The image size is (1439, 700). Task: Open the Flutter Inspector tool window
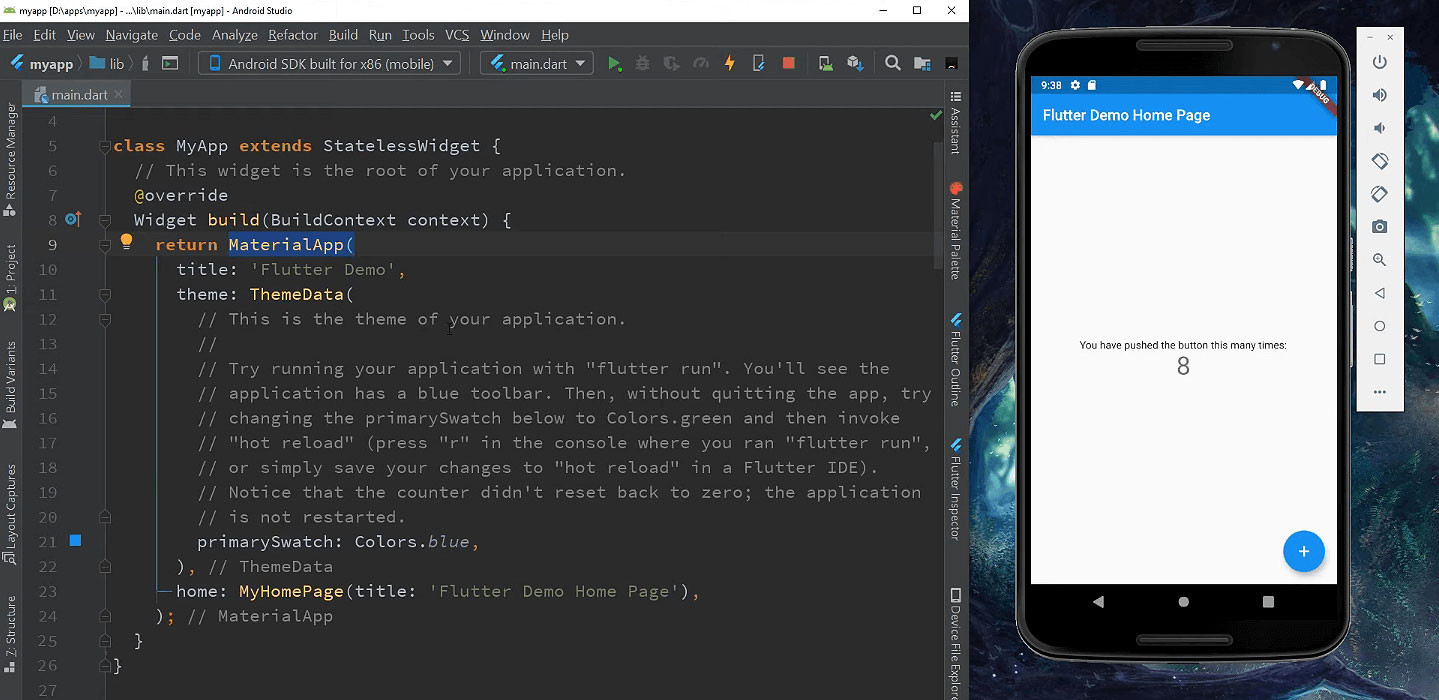click(x=956, y=490)
